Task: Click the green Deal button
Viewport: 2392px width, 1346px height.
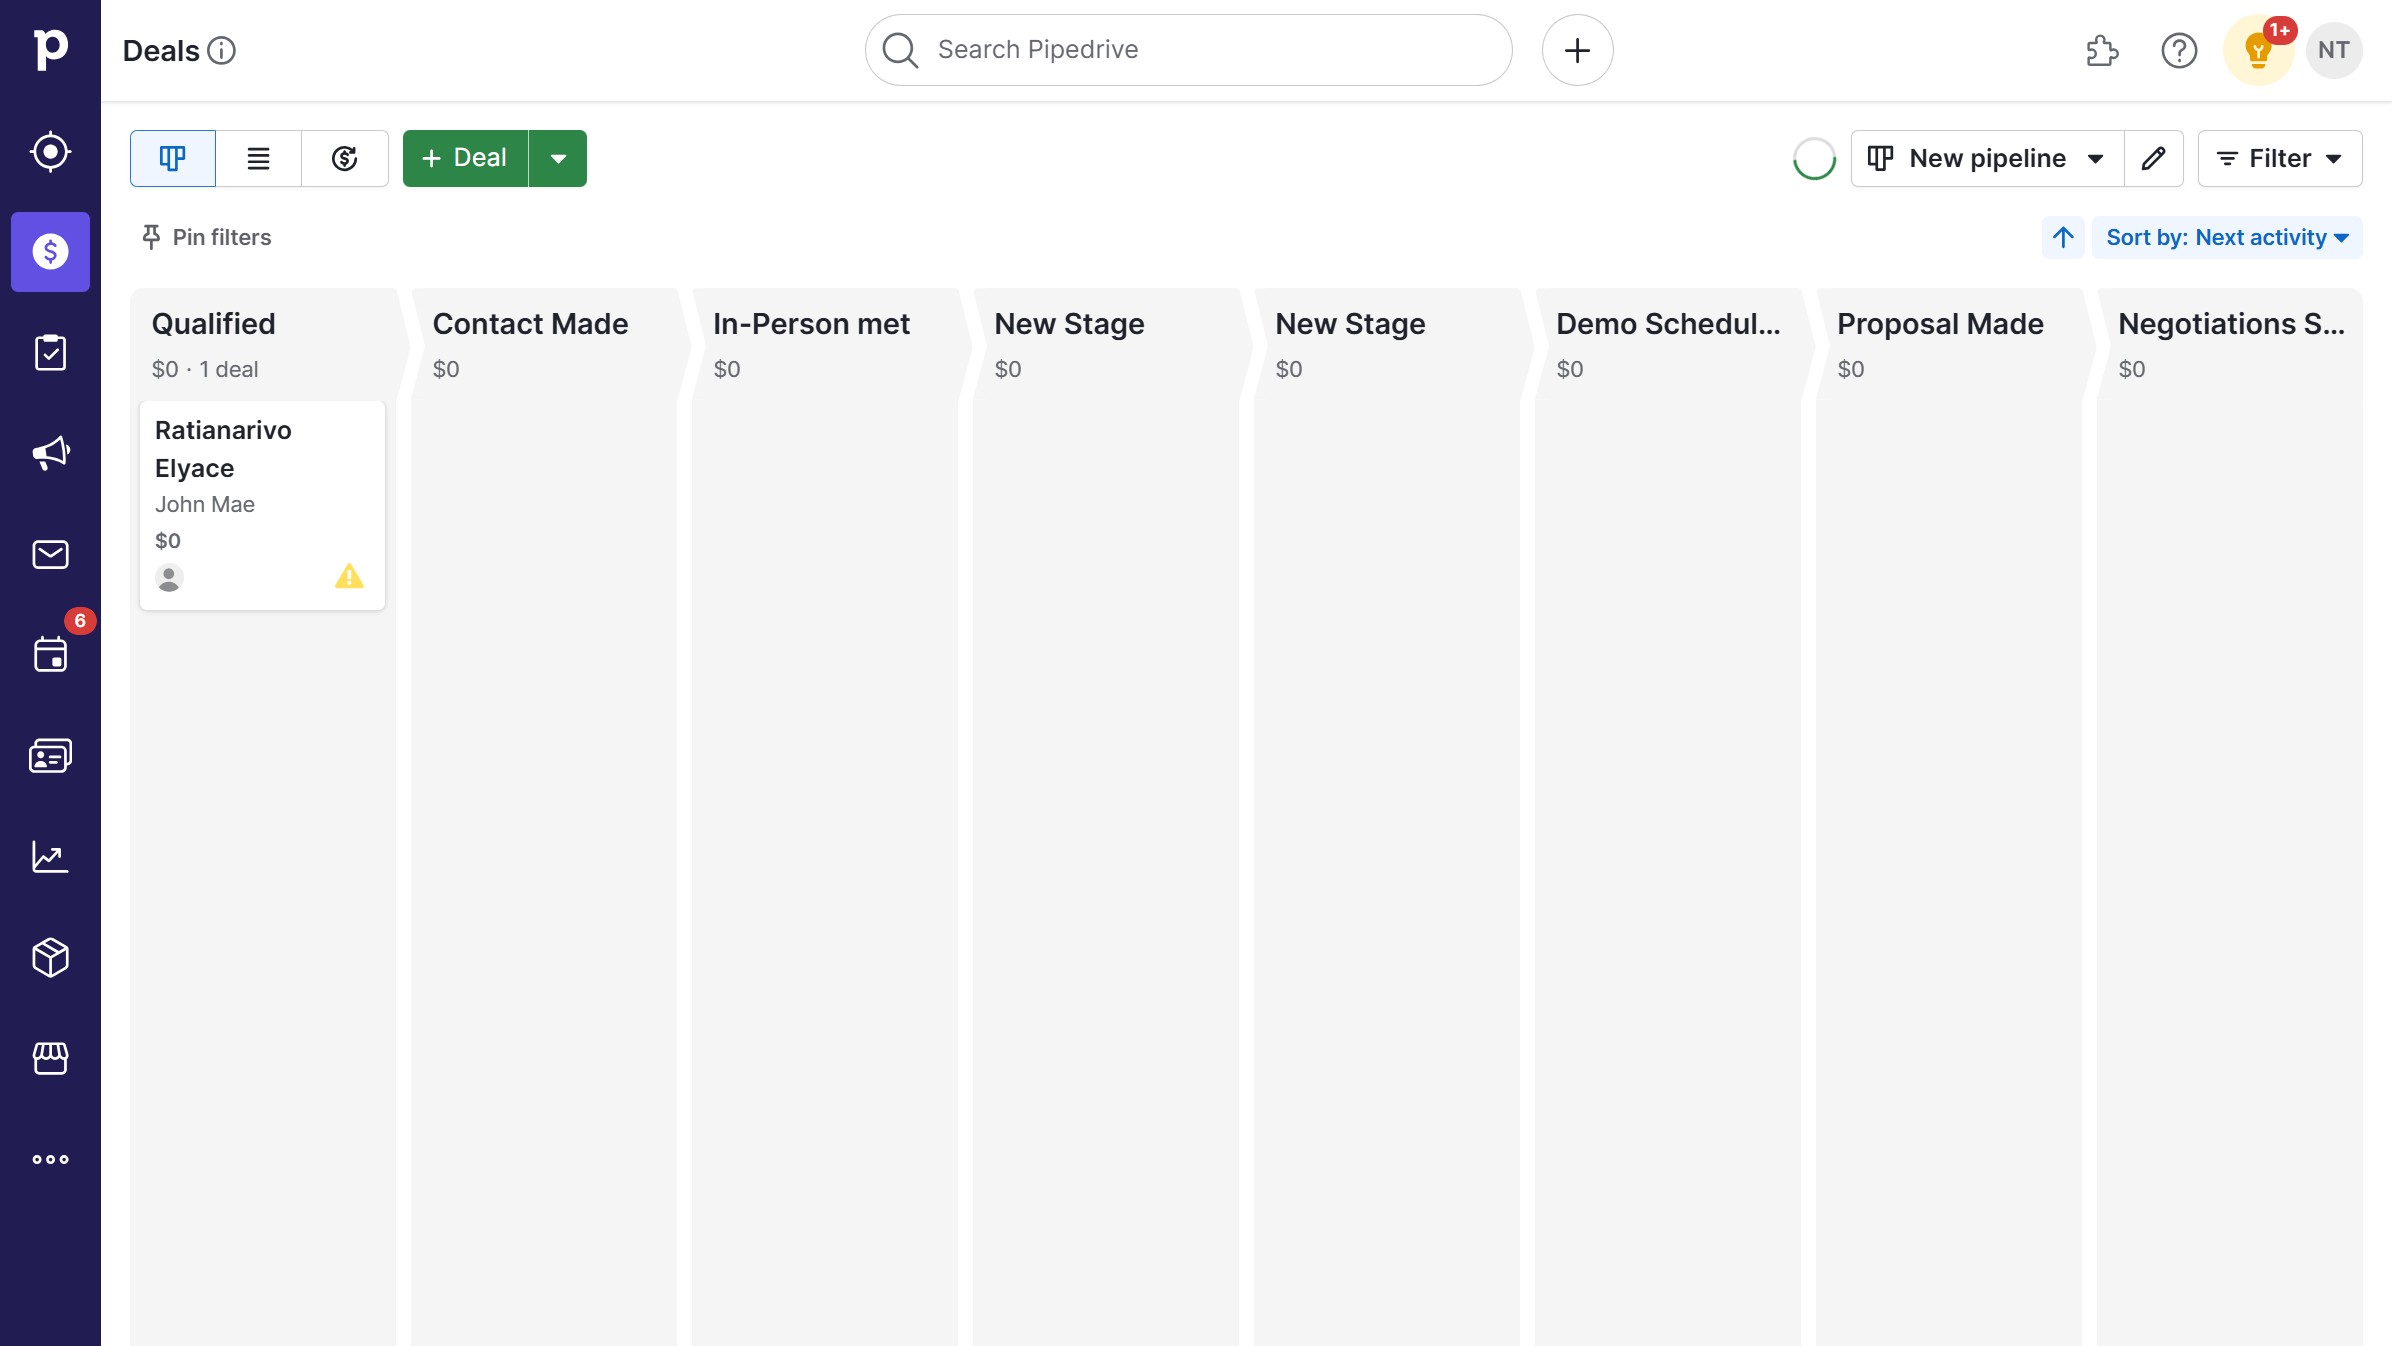Action: (463, 158)
